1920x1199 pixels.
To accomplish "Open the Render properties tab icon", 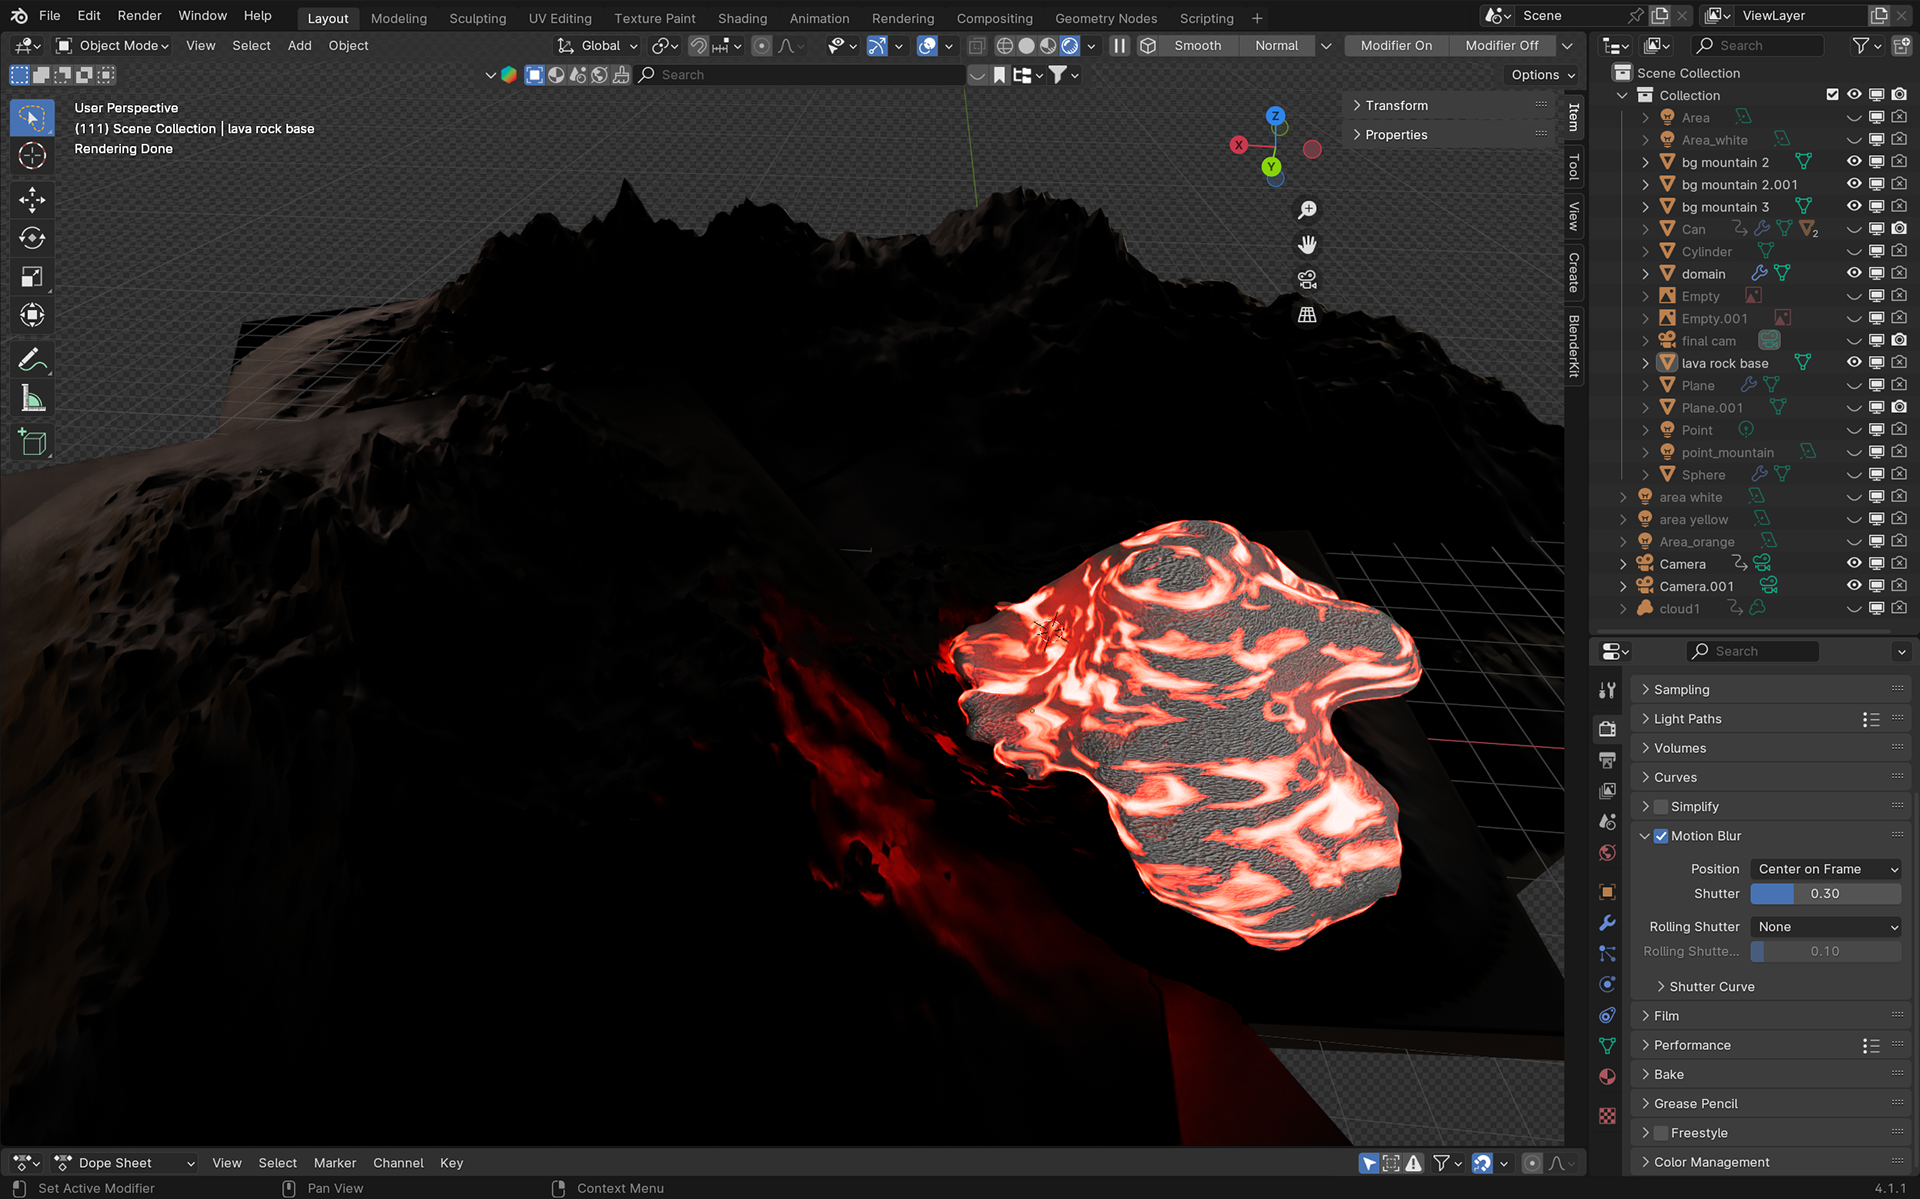I will 1607,729.
